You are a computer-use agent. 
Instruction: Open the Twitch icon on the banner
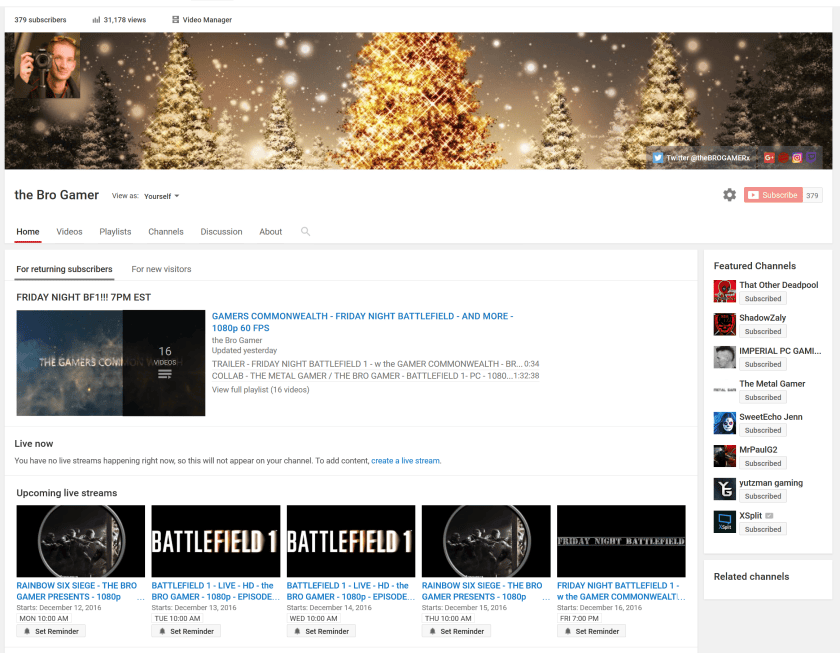coord(811,157)
